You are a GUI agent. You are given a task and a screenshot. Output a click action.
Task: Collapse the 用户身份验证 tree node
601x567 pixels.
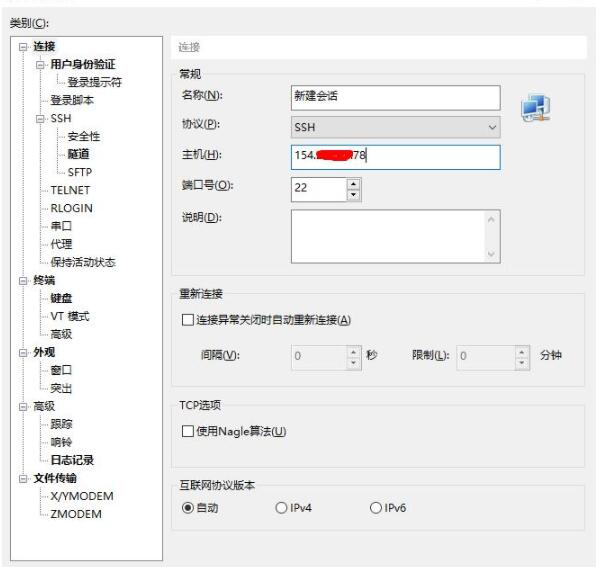coord(40,65)
